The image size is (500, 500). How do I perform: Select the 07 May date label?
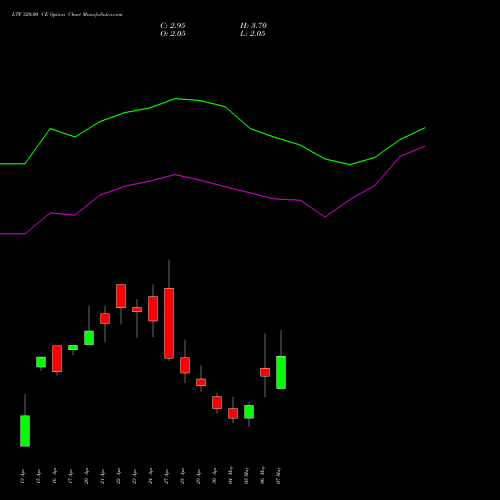tap(279, 475)
